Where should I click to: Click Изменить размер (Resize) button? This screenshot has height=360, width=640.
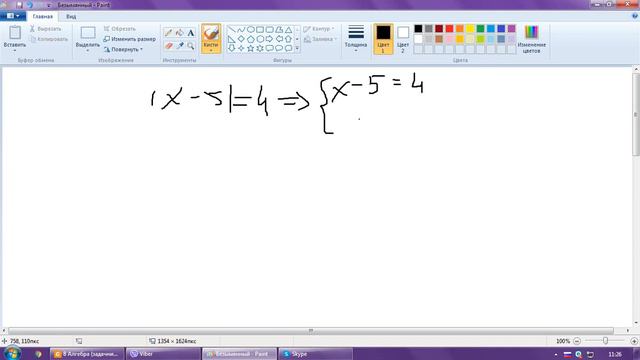click(x=129, y=39)
